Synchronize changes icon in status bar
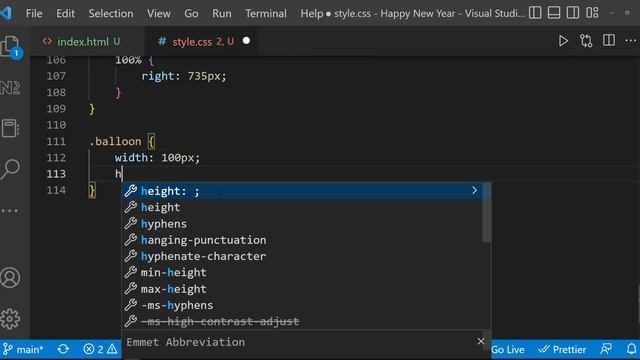The width and height of the screenshot is (640, 360). (x=63, y=350)
